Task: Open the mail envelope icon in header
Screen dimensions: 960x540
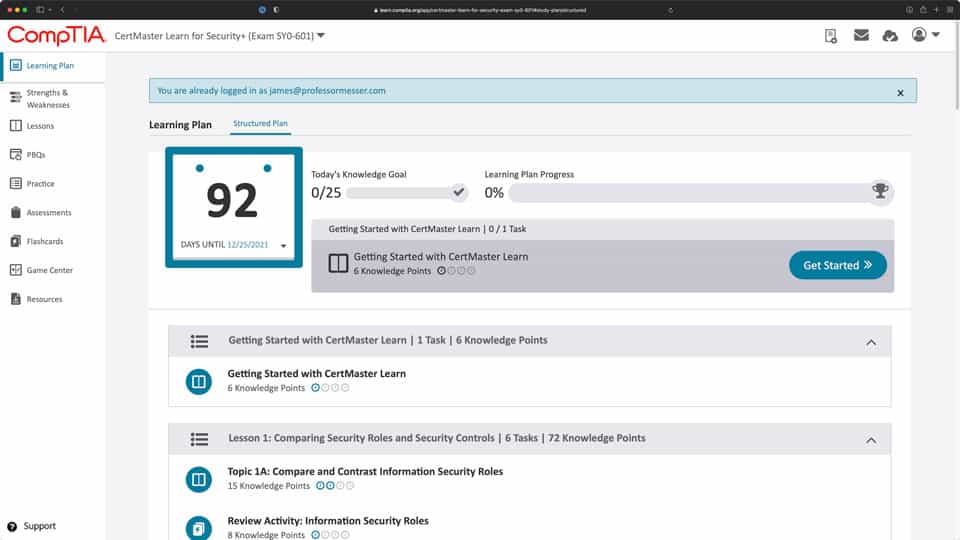Action: click(861, 36)
